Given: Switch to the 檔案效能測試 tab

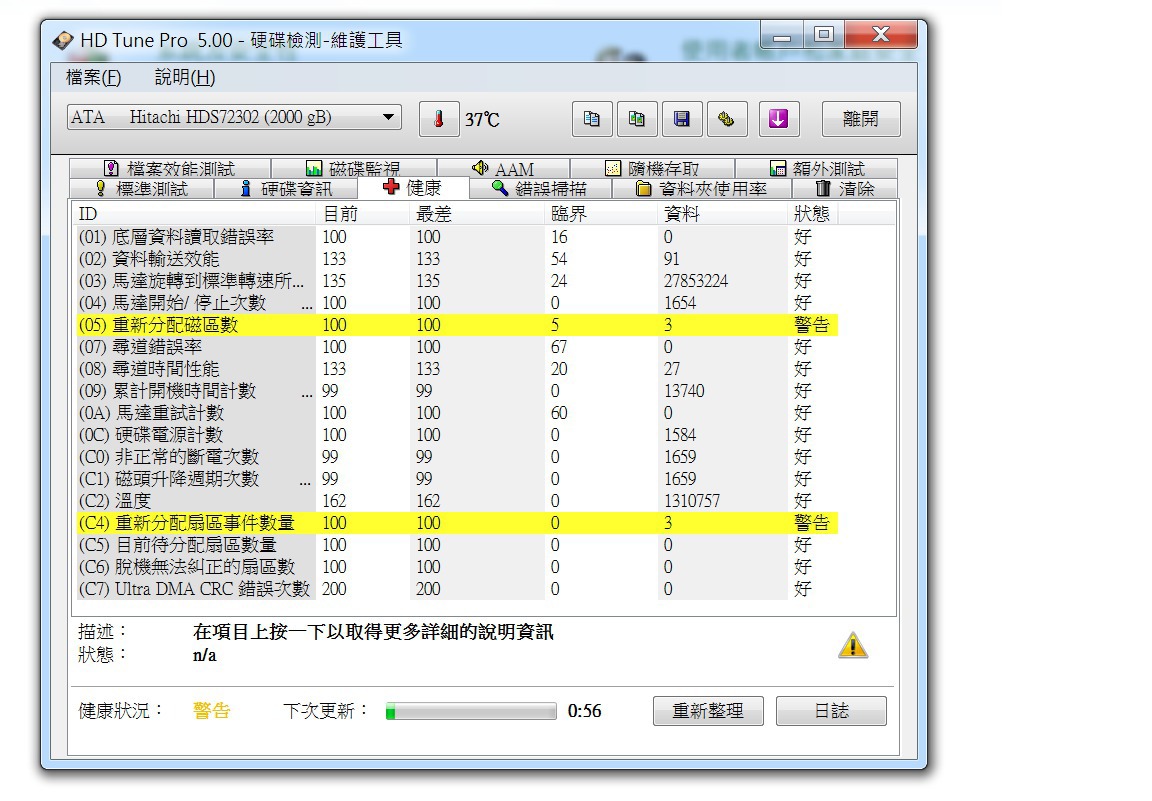Looking at the screenshot, I should [x=170, y=168].
